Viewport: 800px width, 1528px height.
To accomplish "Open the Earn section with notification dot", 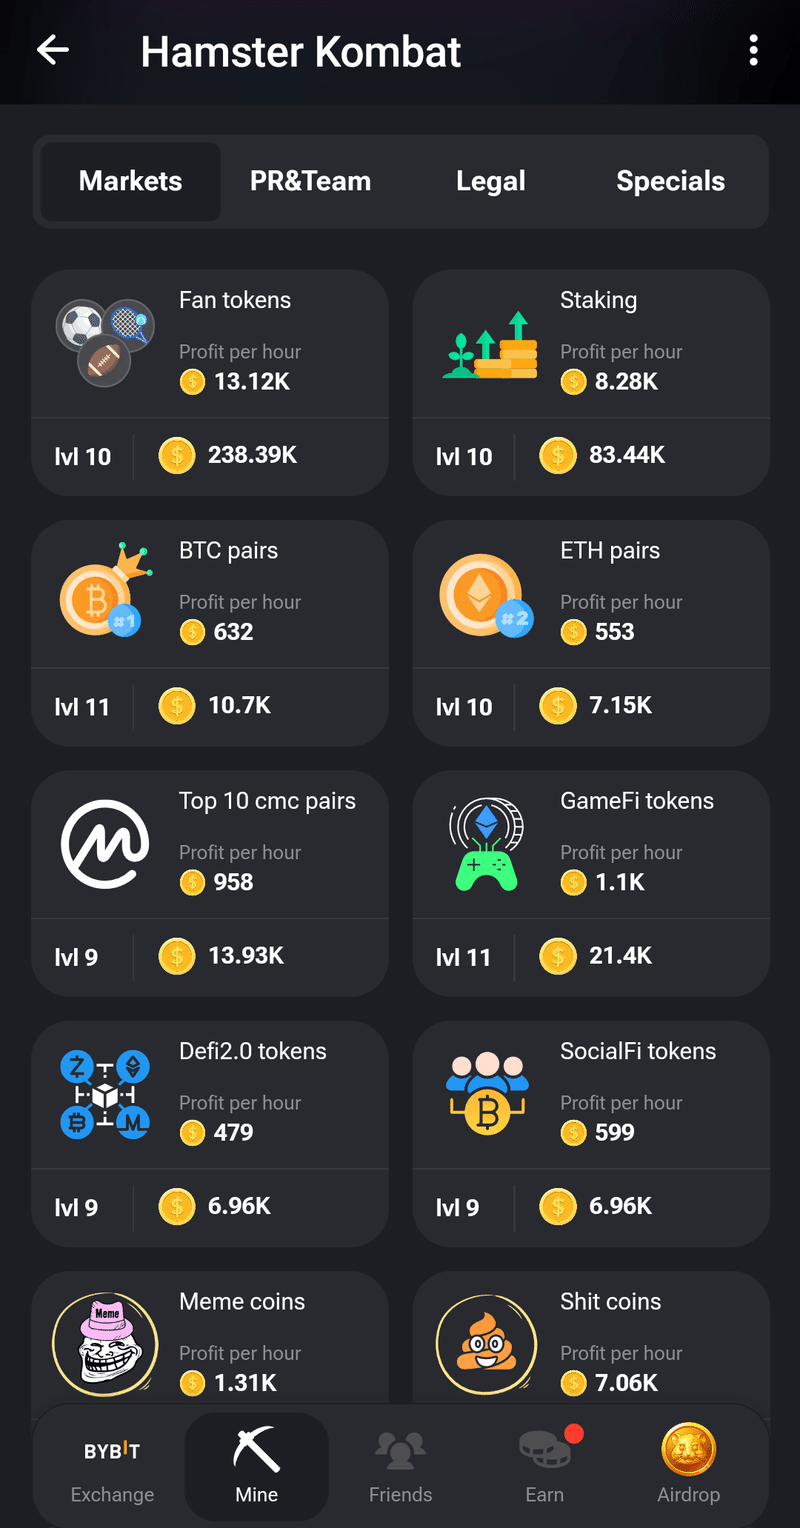I will click(545, 1468).
